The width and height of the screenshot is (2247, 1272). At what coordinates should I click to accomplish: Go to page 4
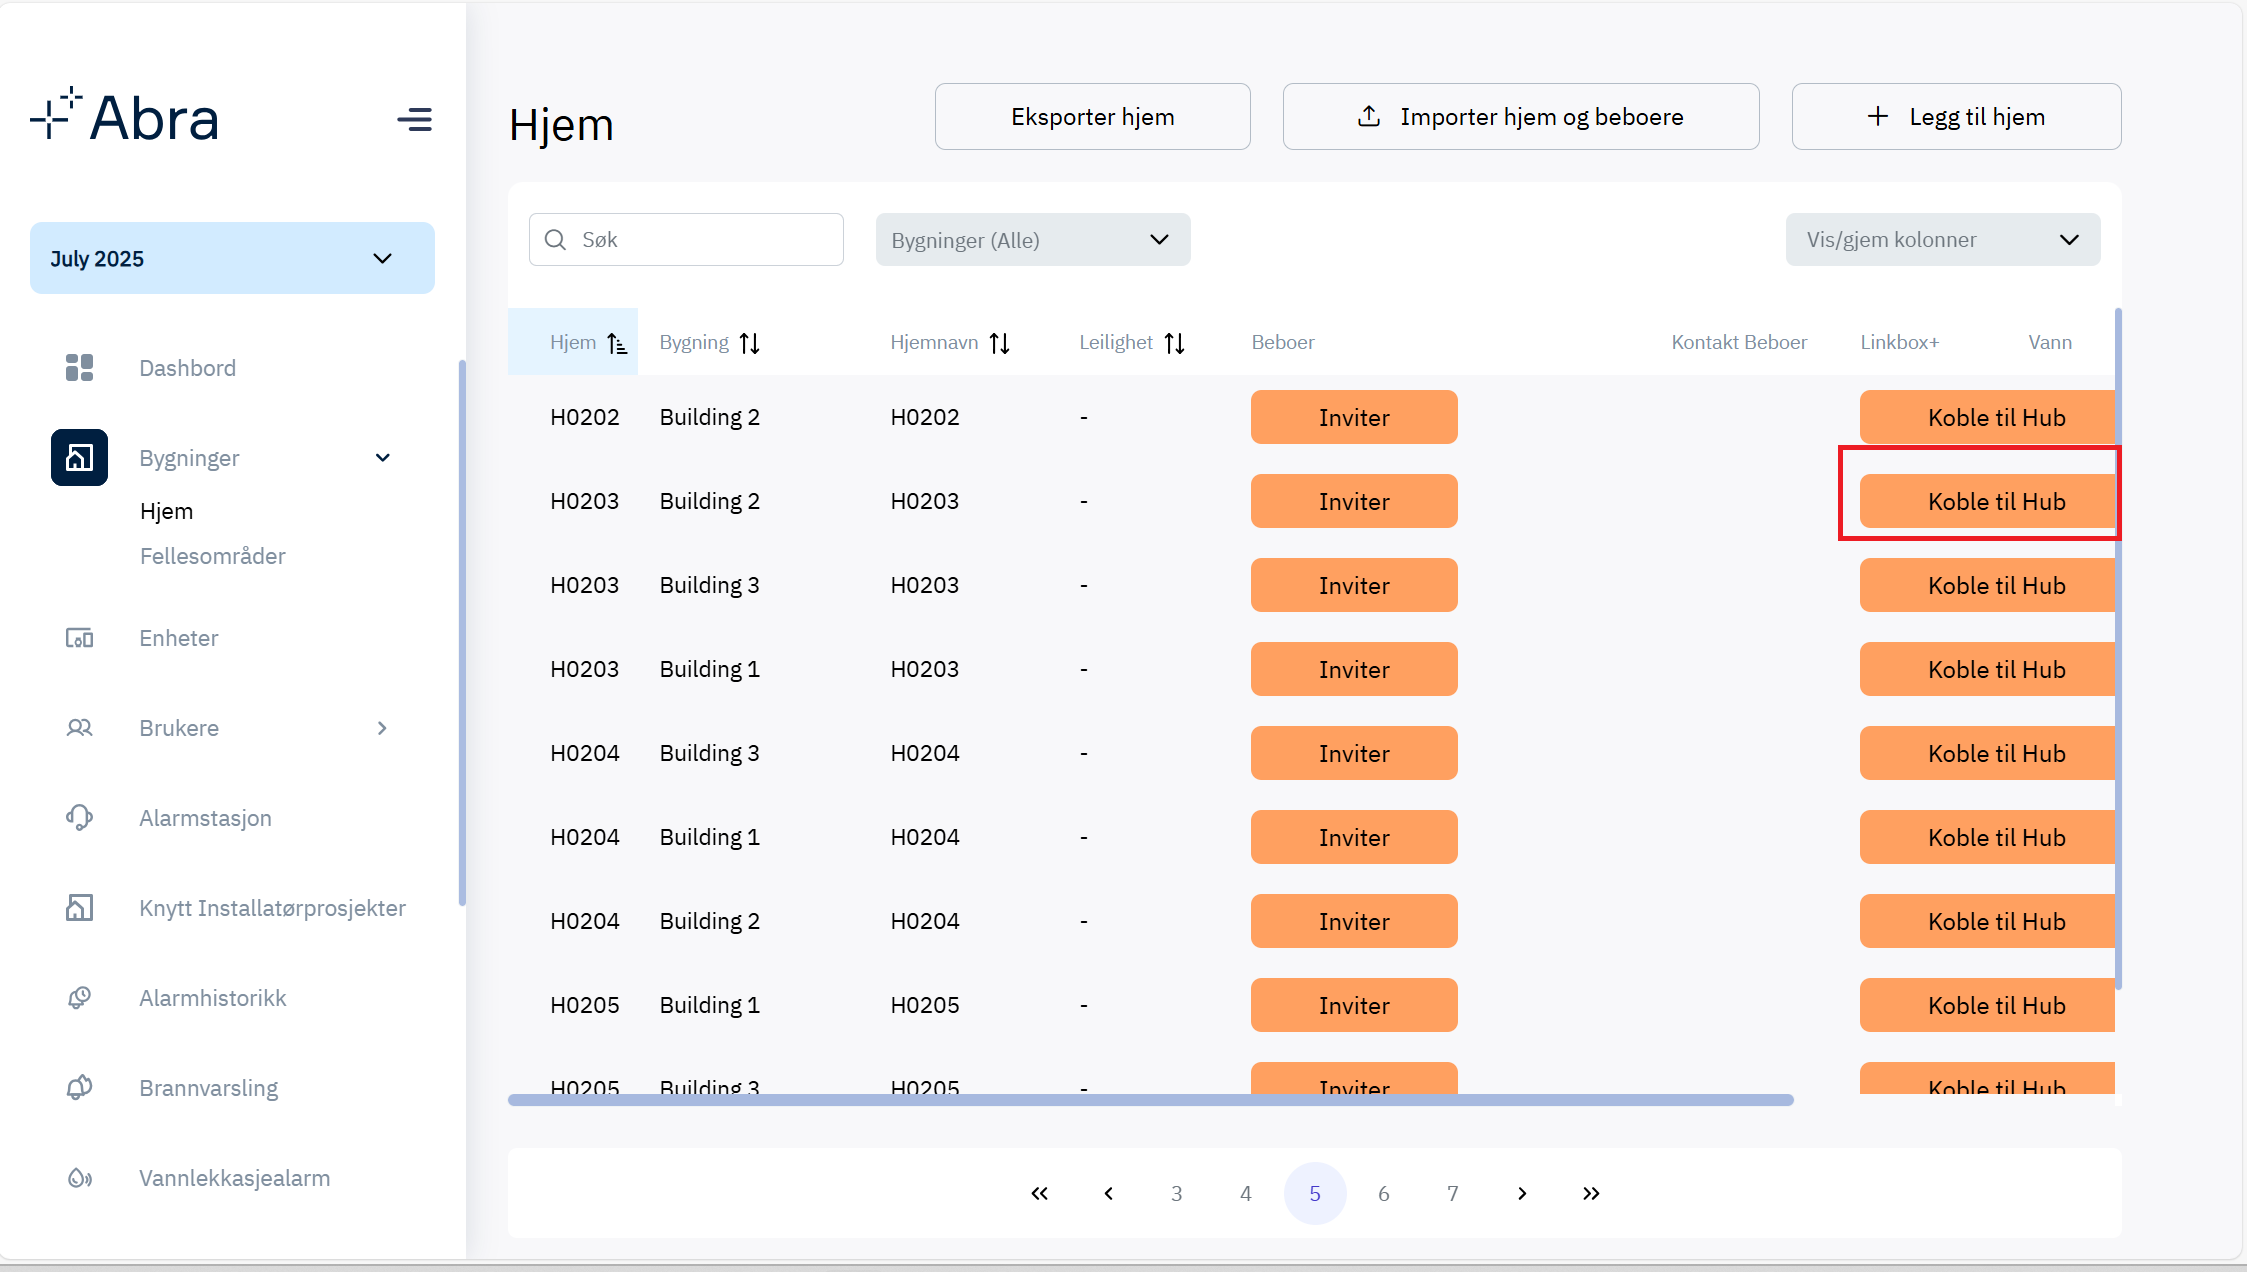[1246, 1193]
